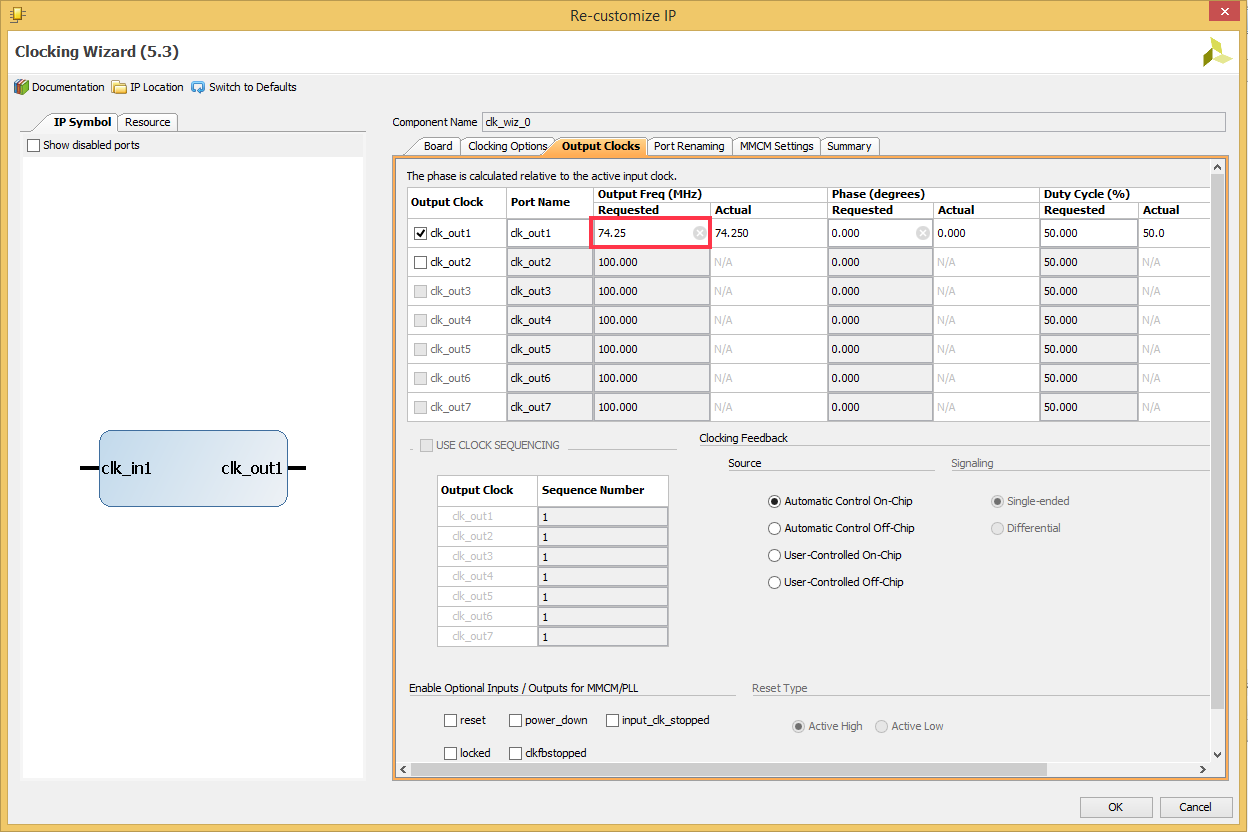
Task: Click the horizontal scrollbar right arrow
Action: click(1203, 770)
